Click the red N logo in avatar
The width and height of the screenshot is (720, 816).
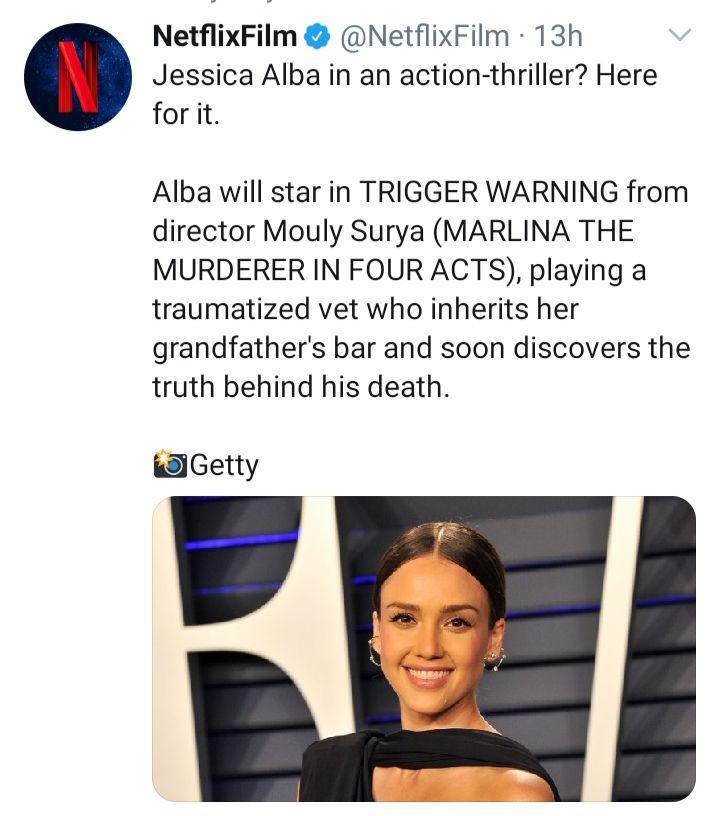pyautogui.click(x=78, y=77)
